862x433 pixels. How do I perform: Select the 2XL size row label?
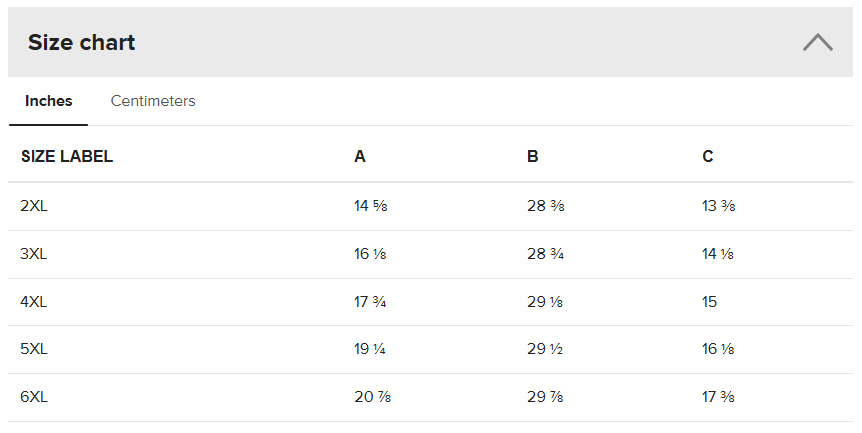tap(34, 206)
